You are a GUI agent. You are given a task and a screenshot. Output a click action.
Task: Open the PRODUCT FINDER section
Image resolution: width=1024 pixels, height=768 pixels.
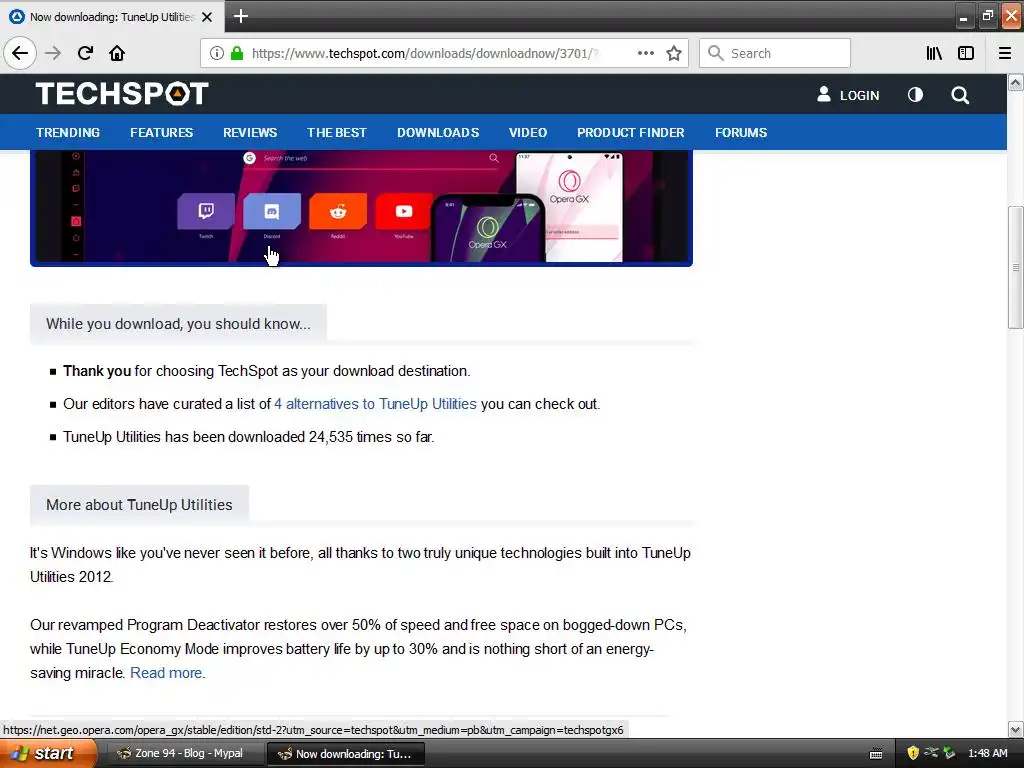630,133
